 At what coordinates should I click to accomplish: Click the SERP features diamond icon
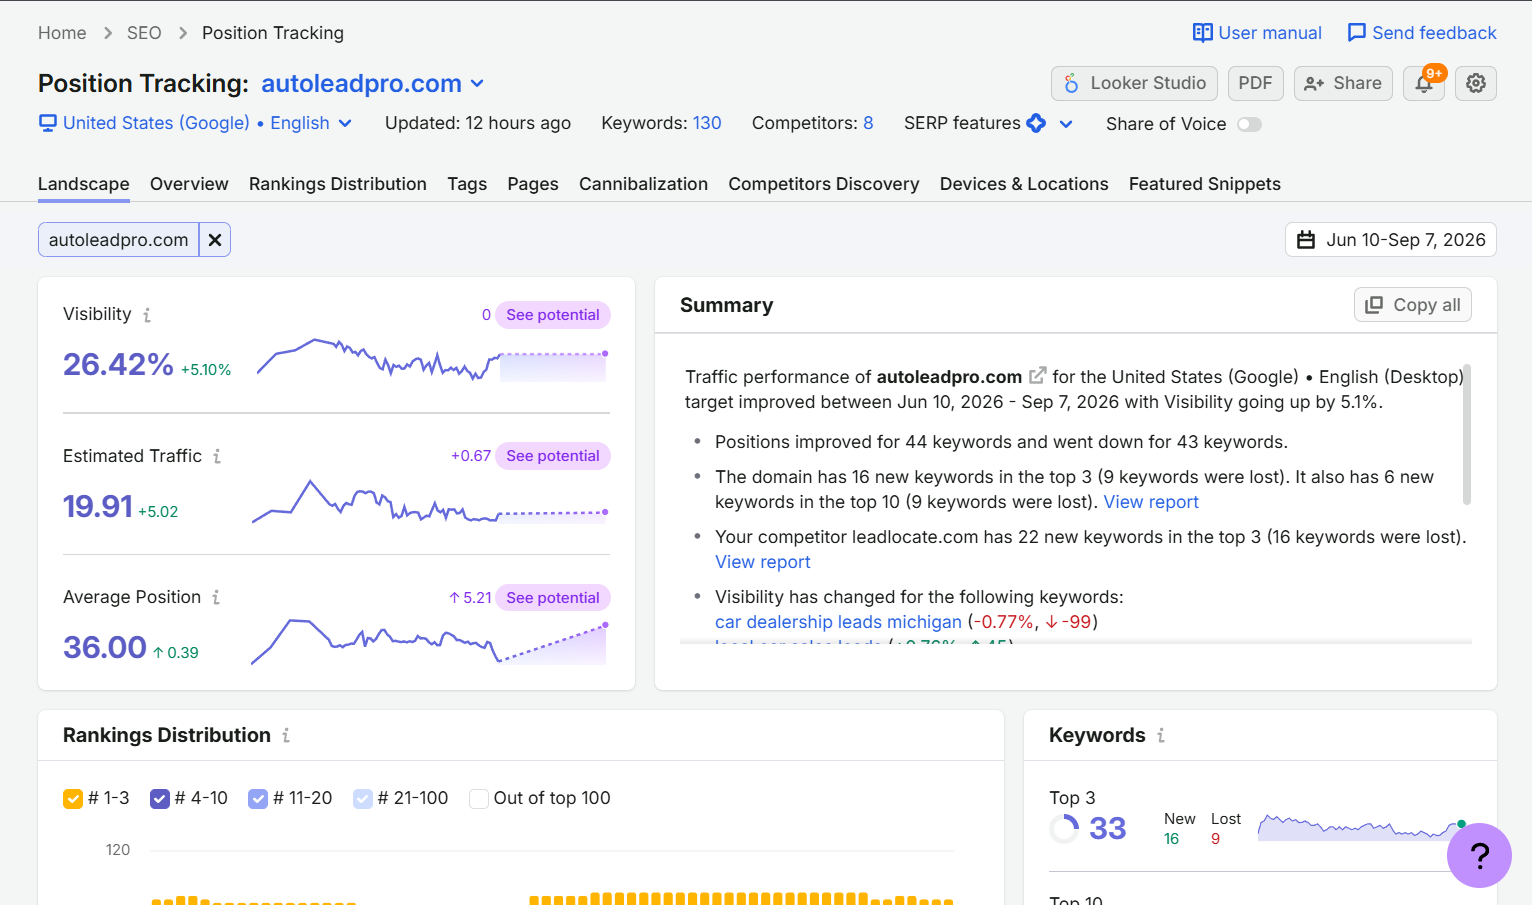point(1036,123)
